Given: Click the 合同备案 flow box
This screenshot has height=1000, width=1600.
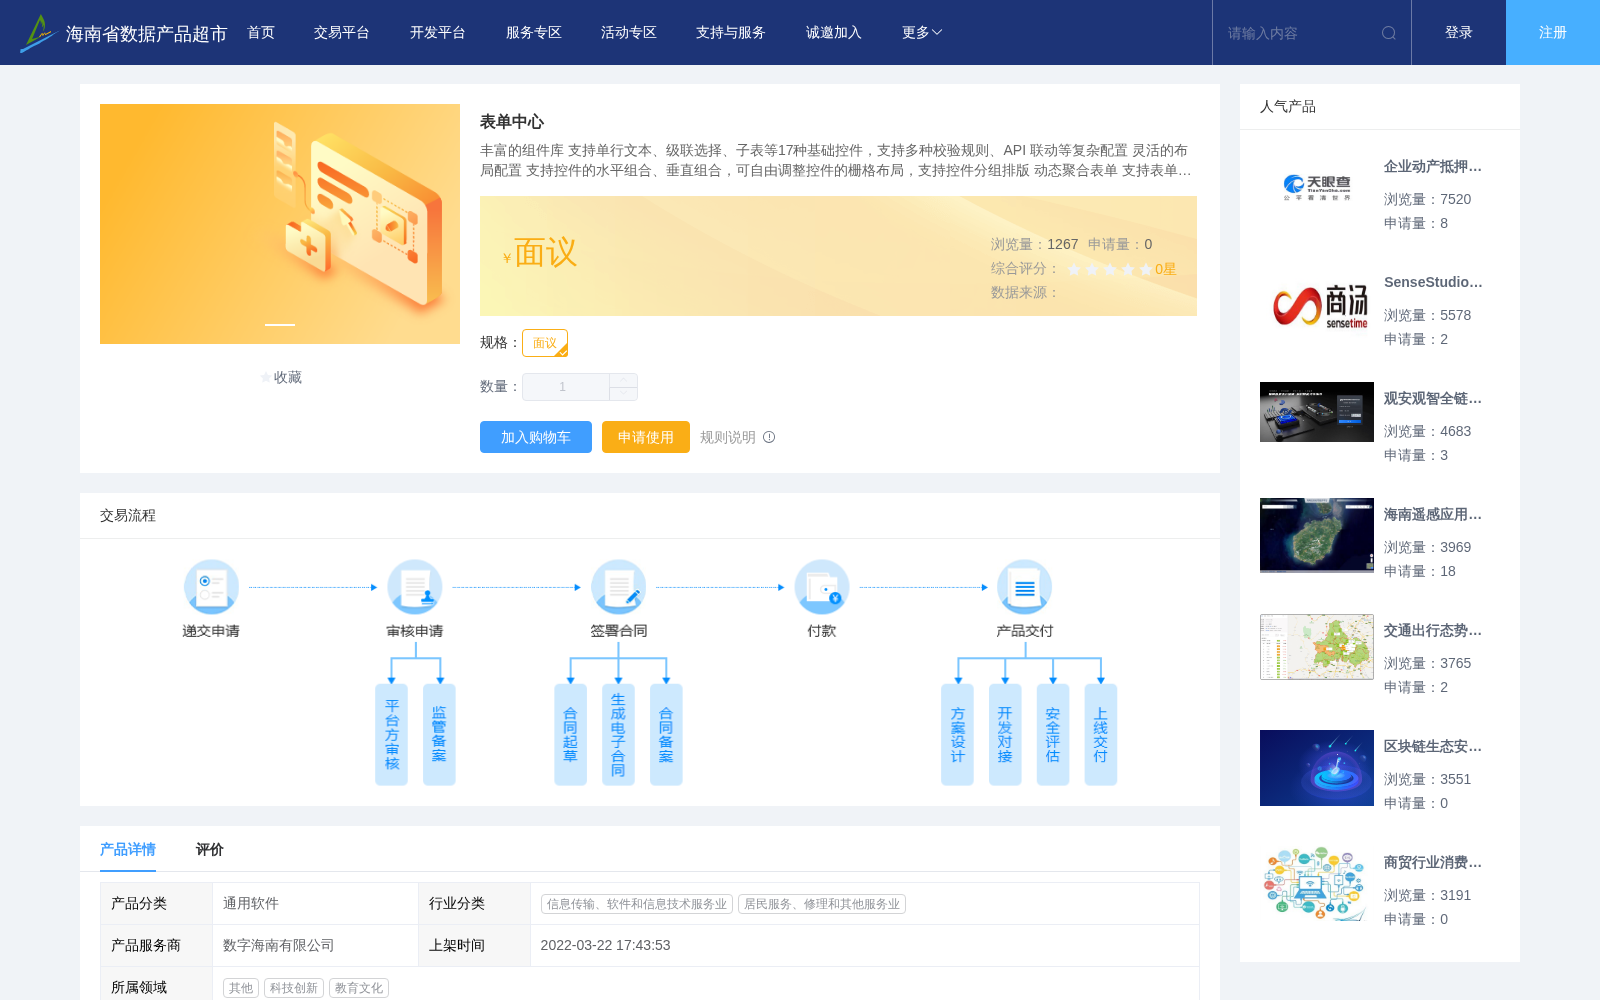Looking at the screenshot, I should [x=666, y=735].
